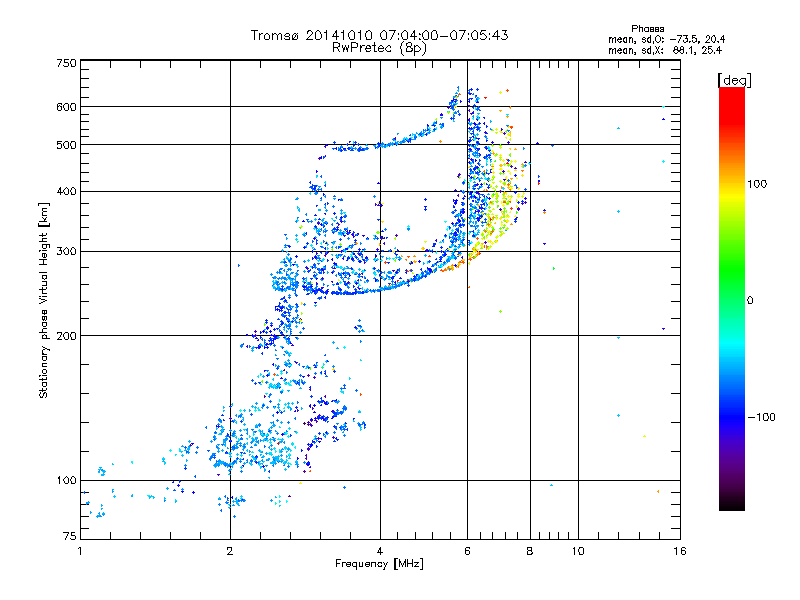Click the y-axis '300' tick label
Screen dimensions: 800x600
[x=66, y=252]
